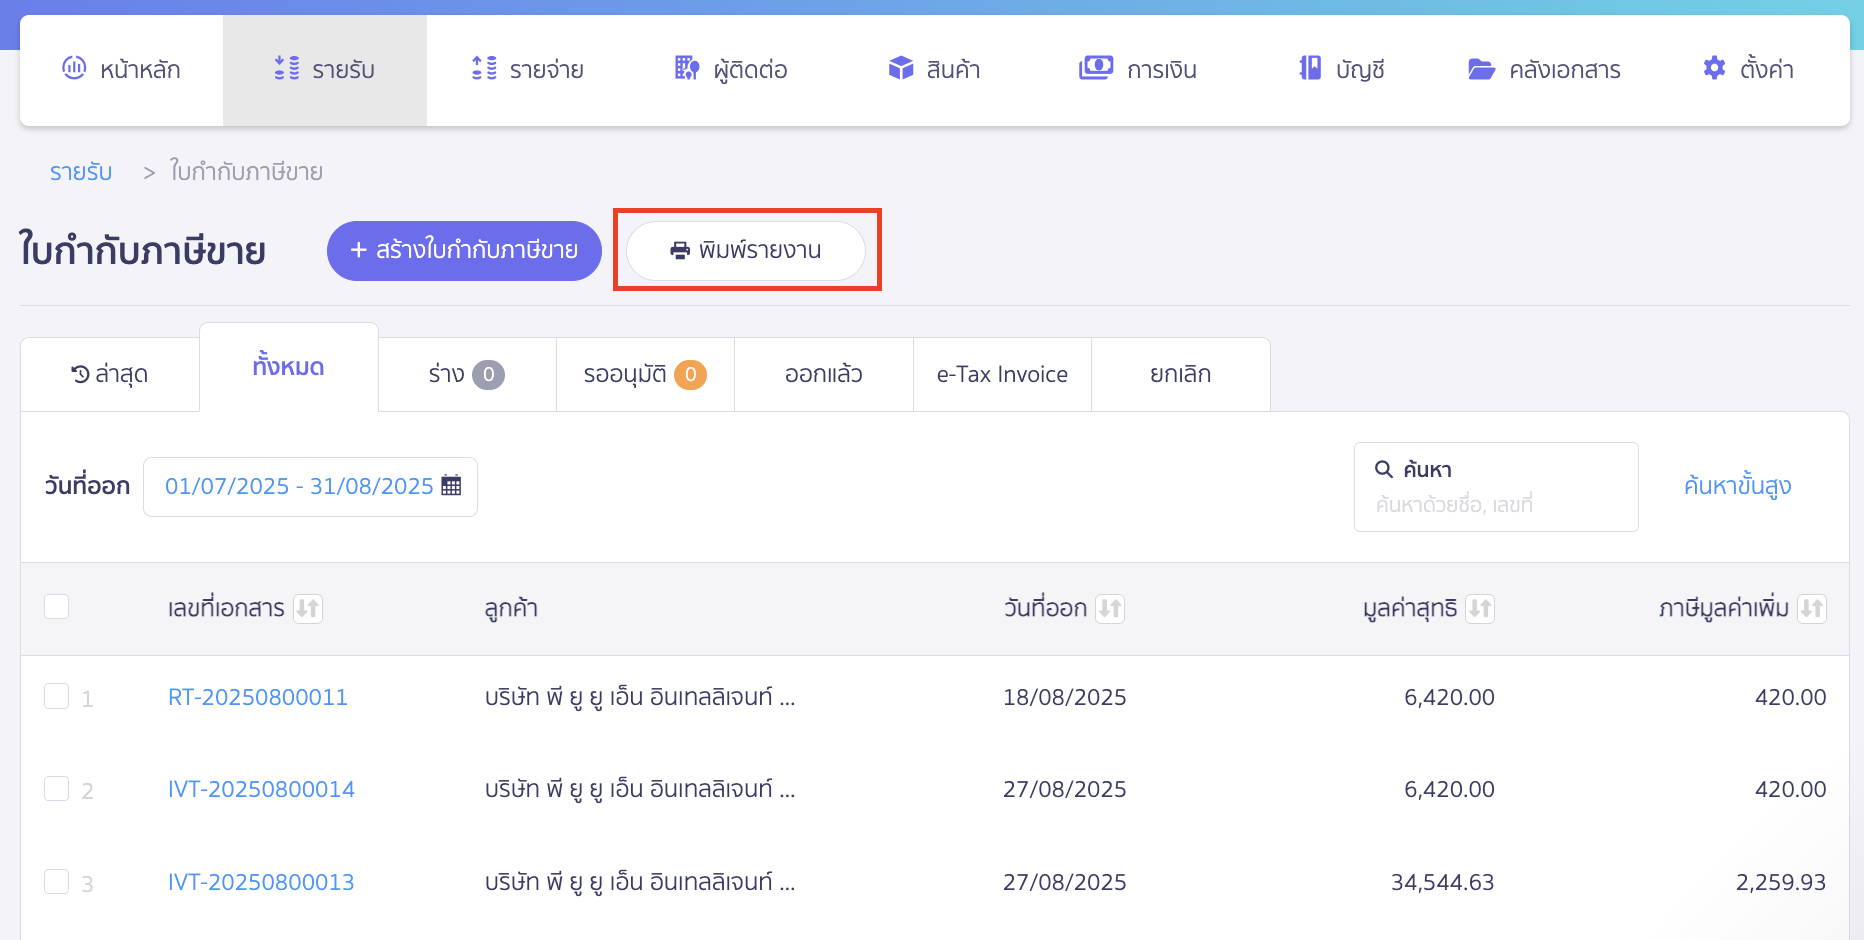Check the checkbox for IVT-20250800014

point(56,788)
